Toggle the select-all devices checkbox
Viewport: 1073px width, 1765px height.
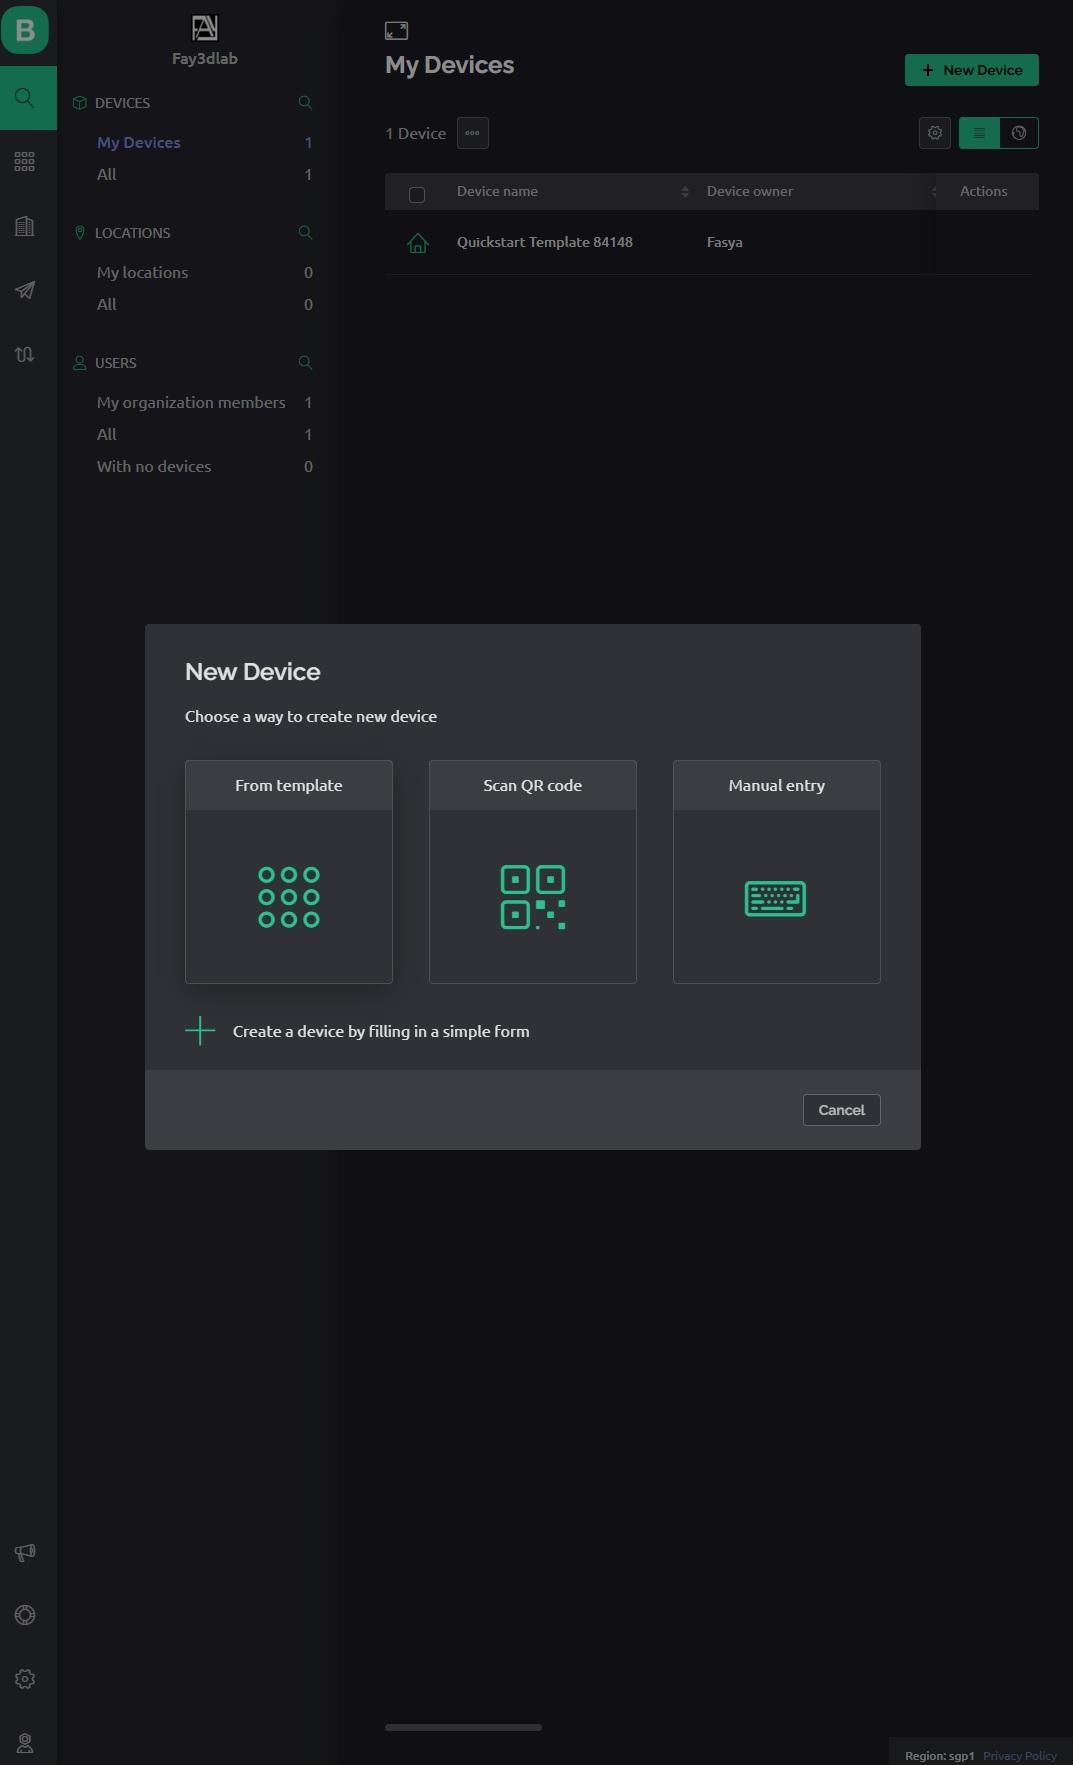(x=417, y=194)
